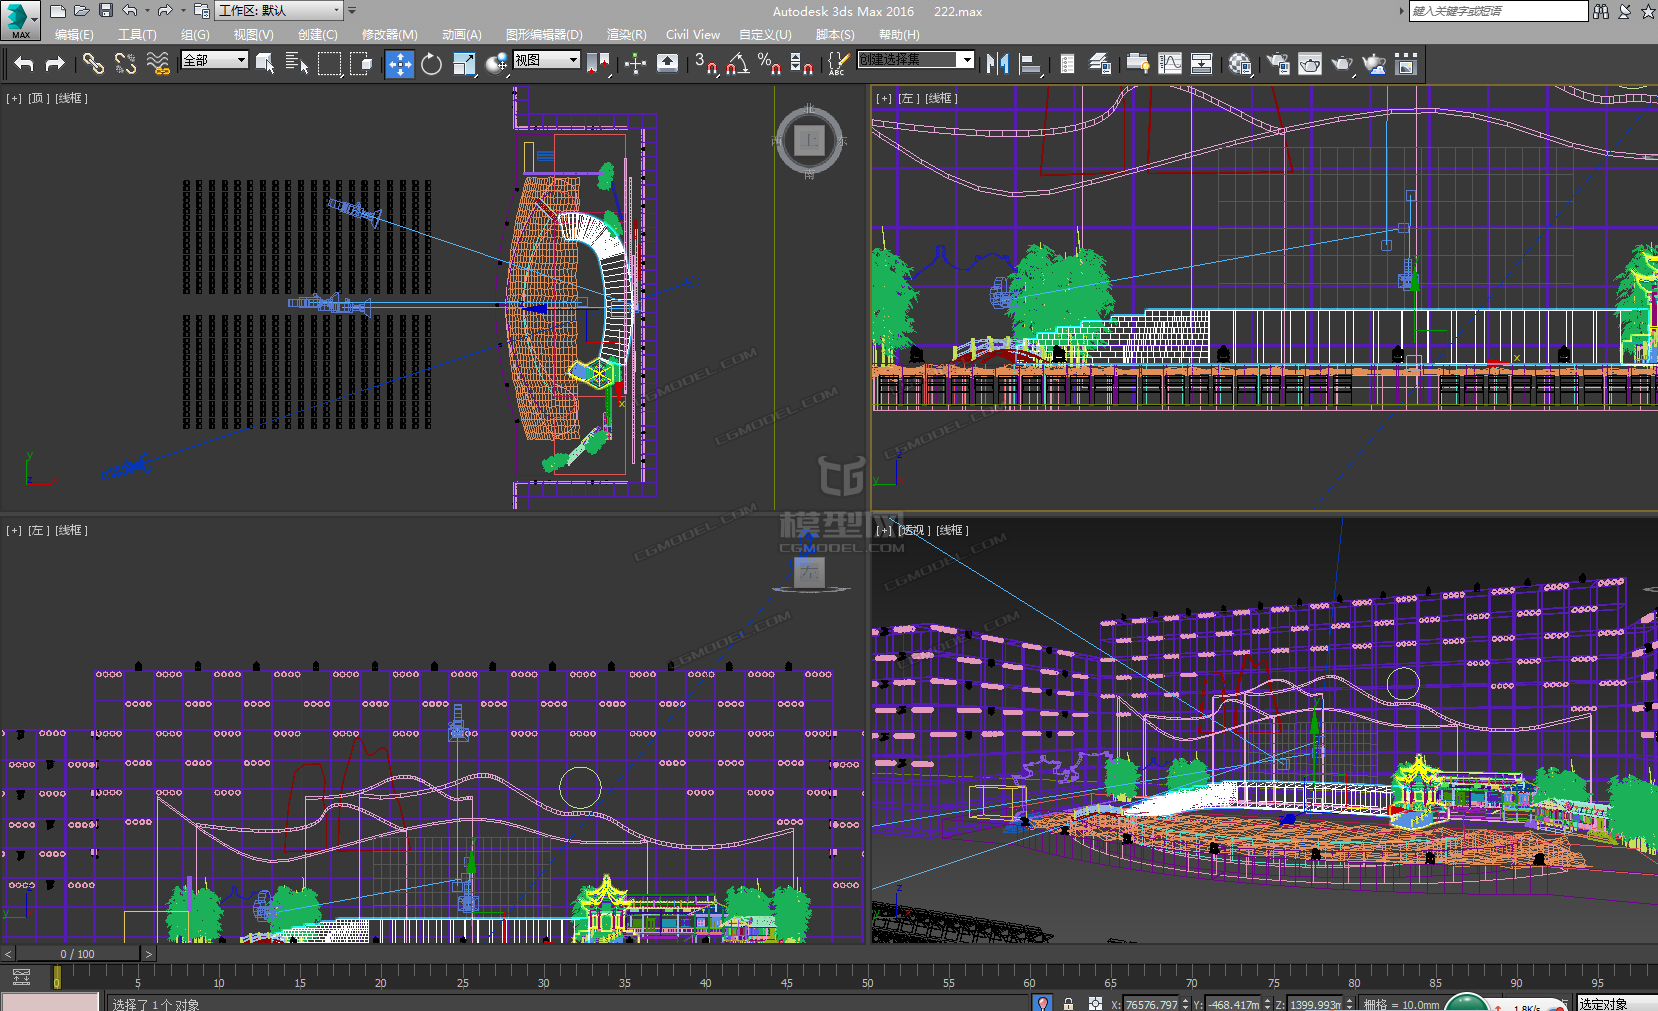The height and width of the screenshot is (1011, 1658).
Task: Toggle the Isolate Selection lightbulb in status bar
Action: [x=1043, y=1004]
